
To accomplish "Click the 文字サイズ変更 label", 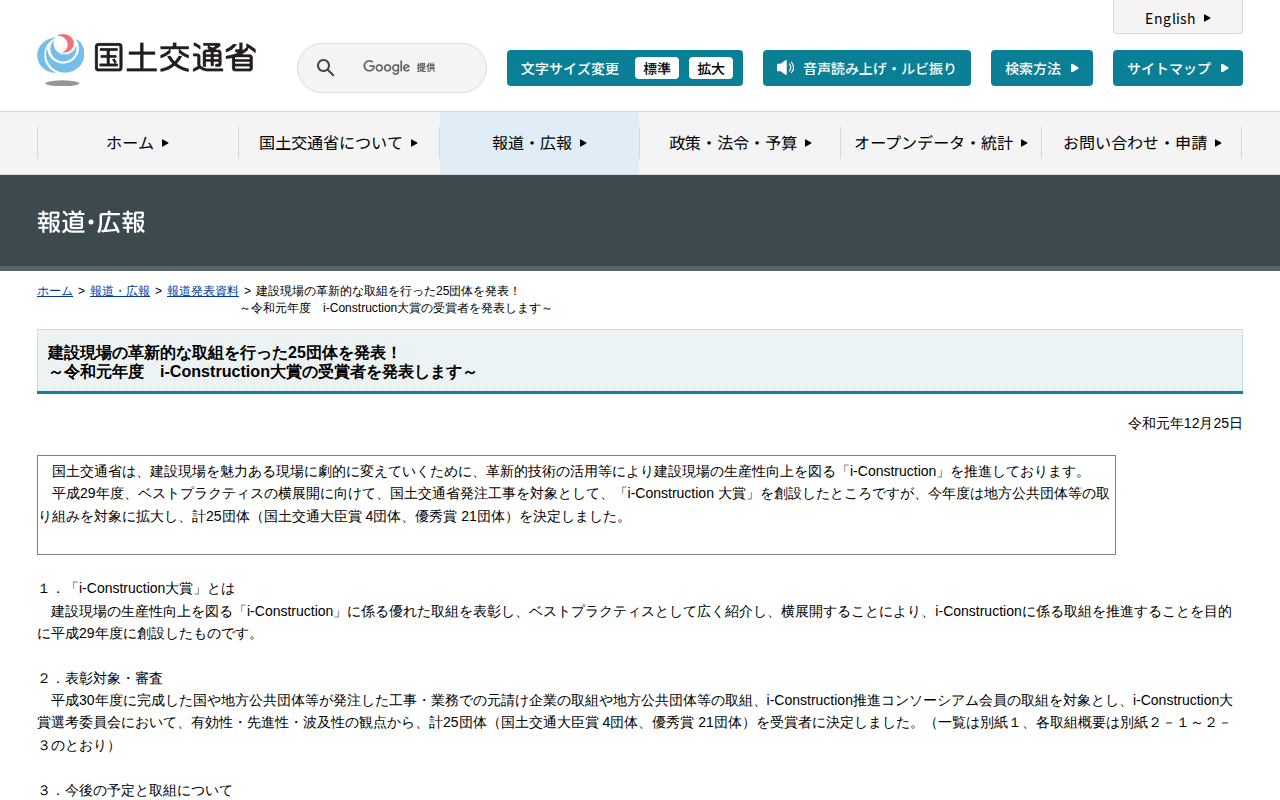I will click(x=570, y=68).
